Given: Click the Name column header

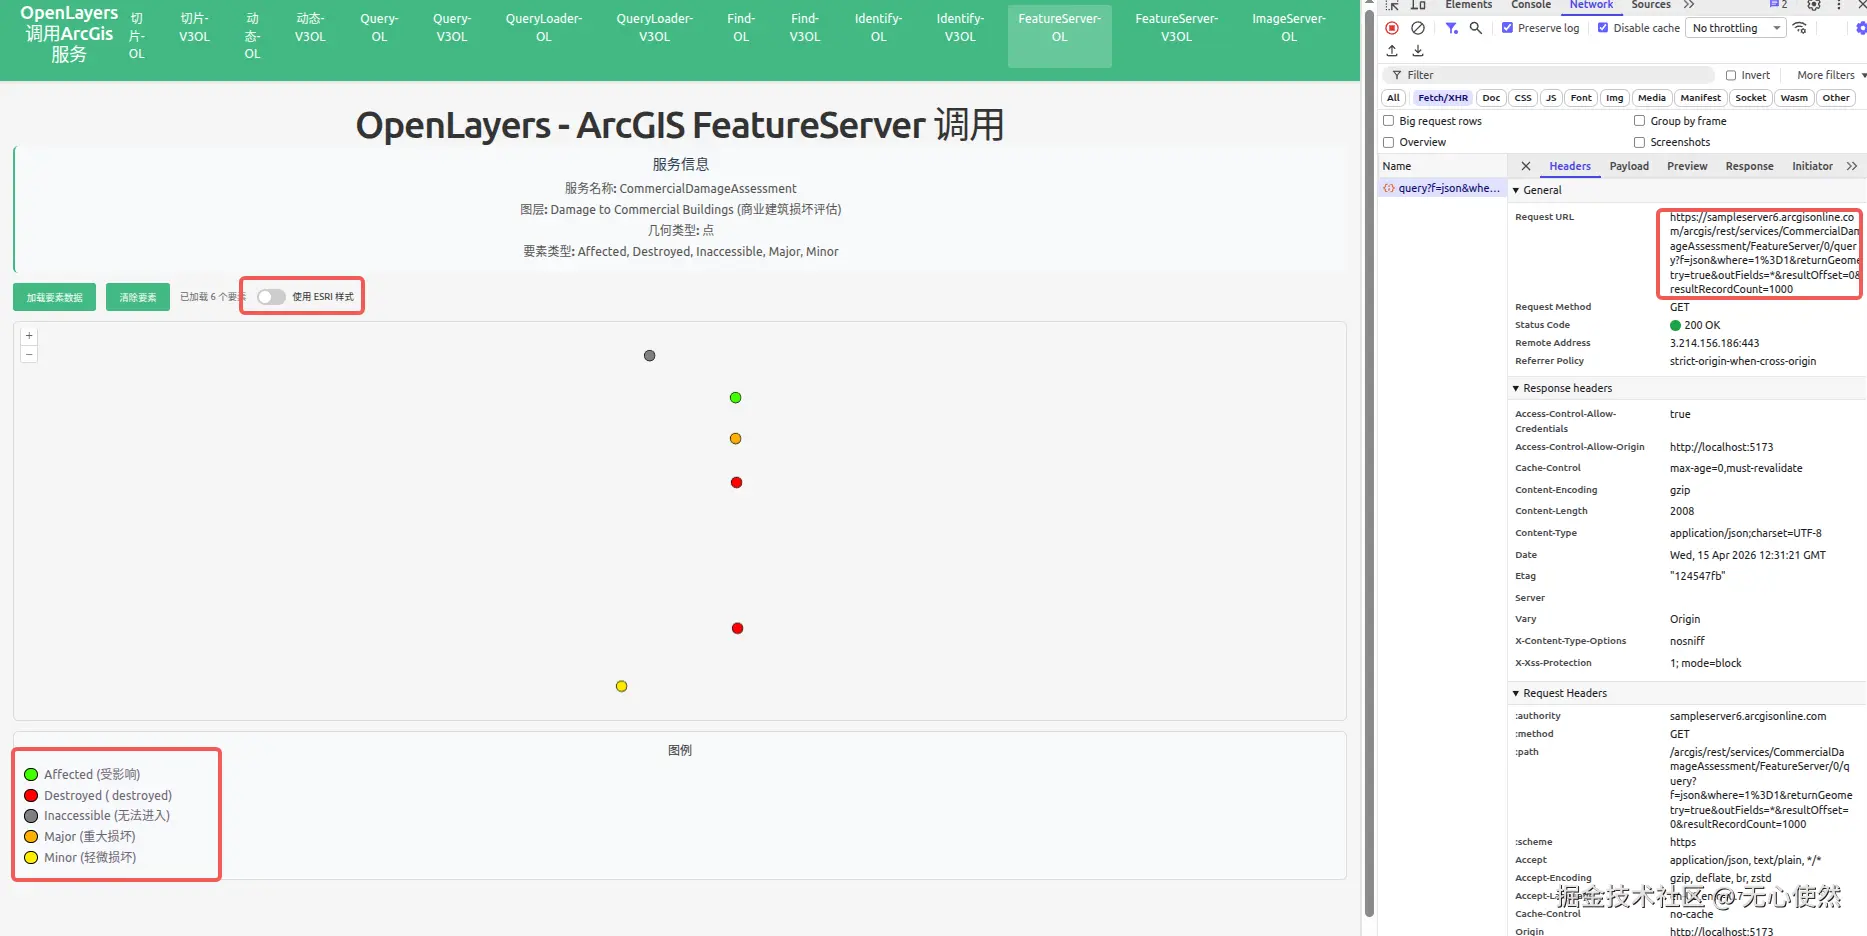Looking at the screenshot, I should [1442, 166].
